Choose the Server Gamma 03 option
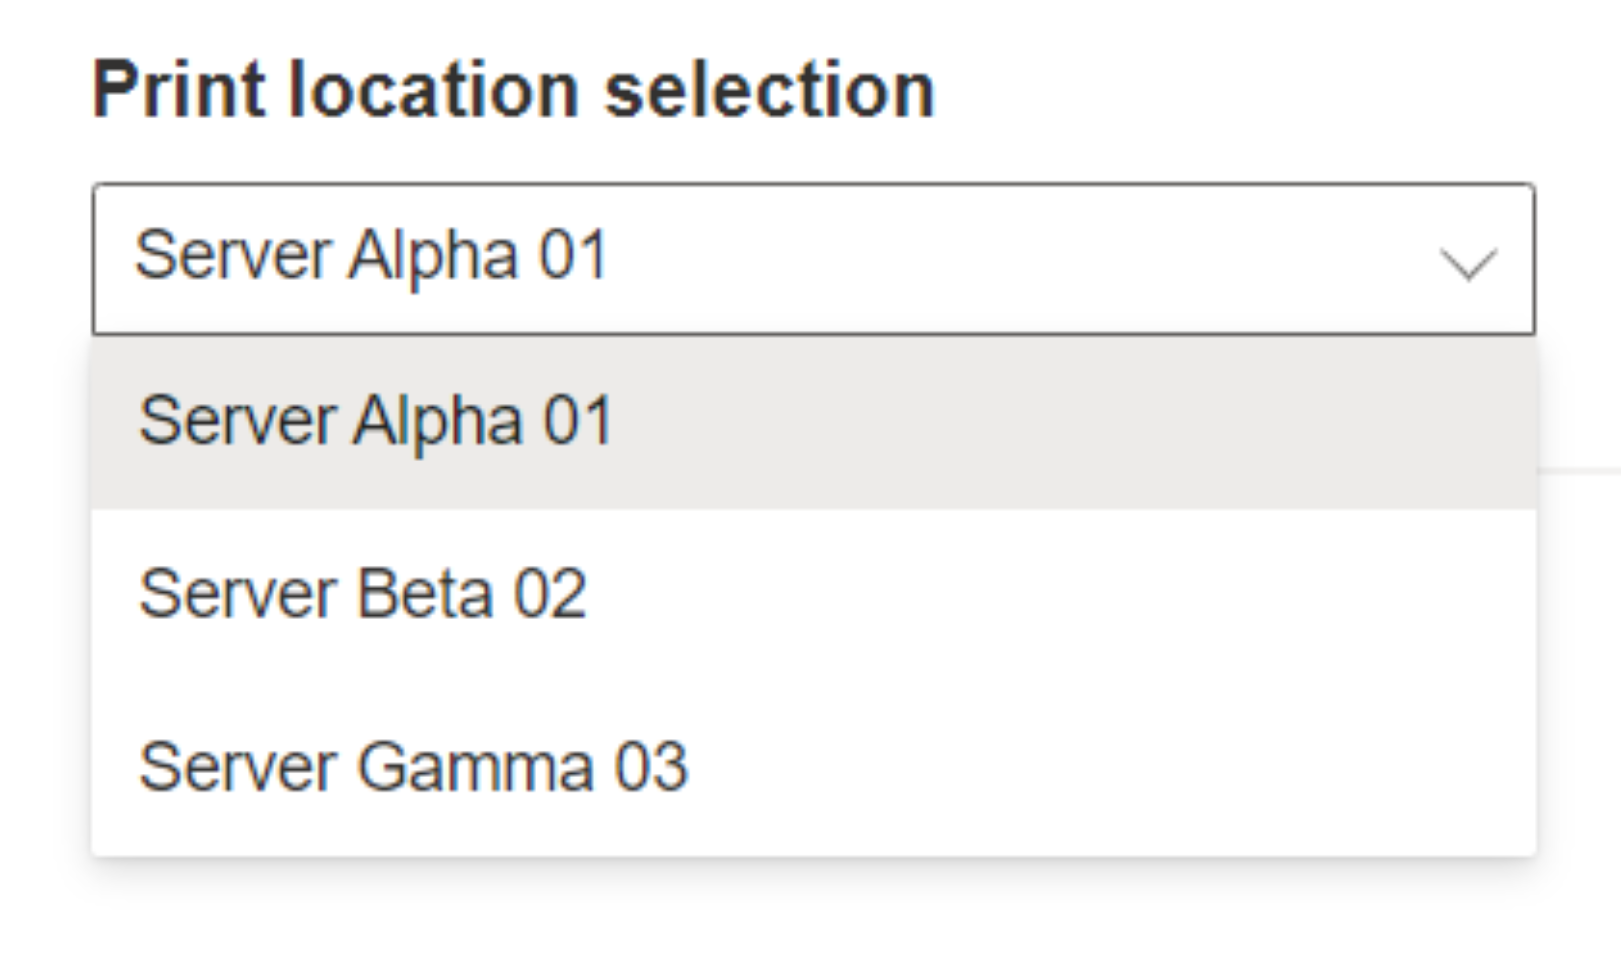The image size is (1622, 963). (x=413, y=768)
